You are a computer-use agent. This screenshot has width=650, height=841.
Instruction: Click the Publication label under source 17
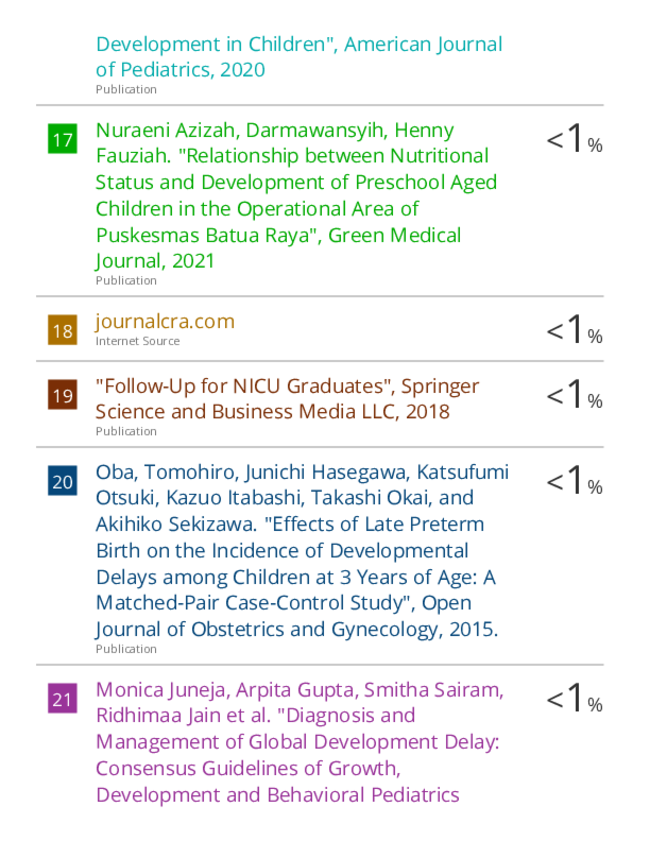coord(126,281)
